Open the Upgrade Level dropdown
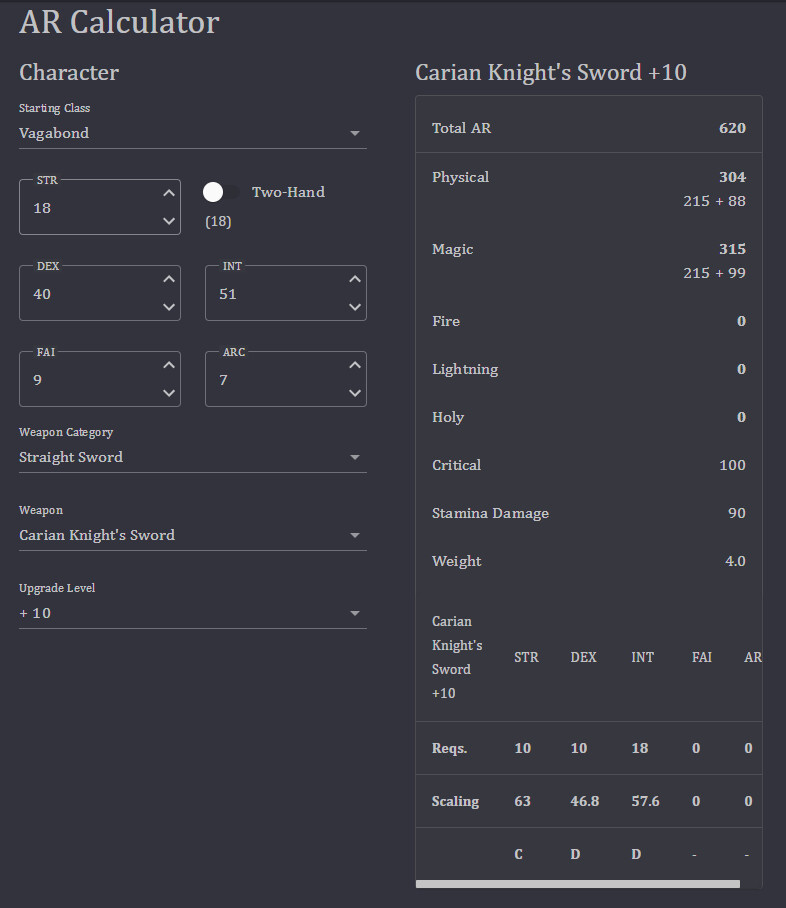Image resolution: width=786 pixels, height=908 pixels. coord(192,613)
